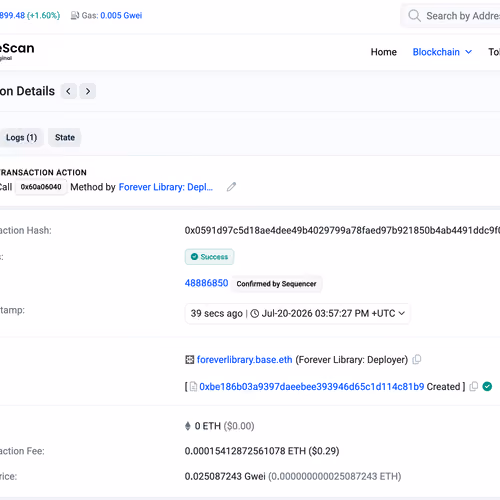
Task: Click the search magnifier icon
Action: click(x=414, y=16)
